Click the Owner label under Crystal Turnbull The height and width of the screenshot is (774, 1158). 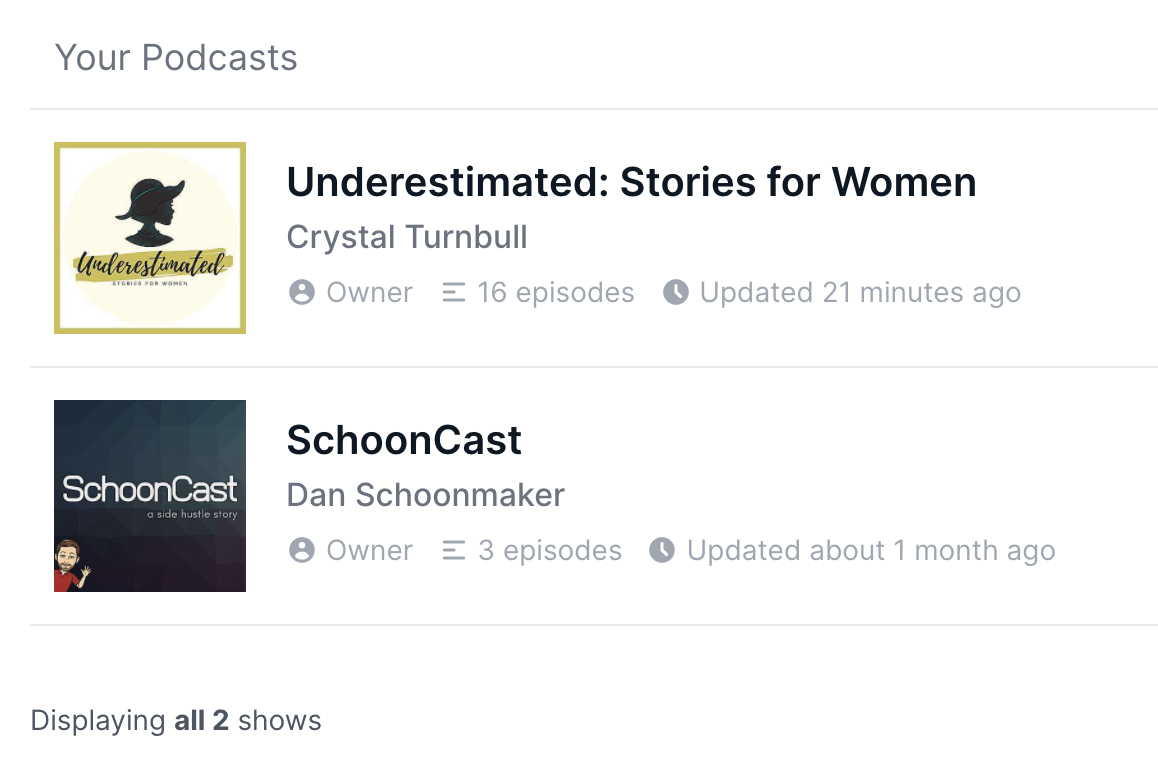[370, 293]
